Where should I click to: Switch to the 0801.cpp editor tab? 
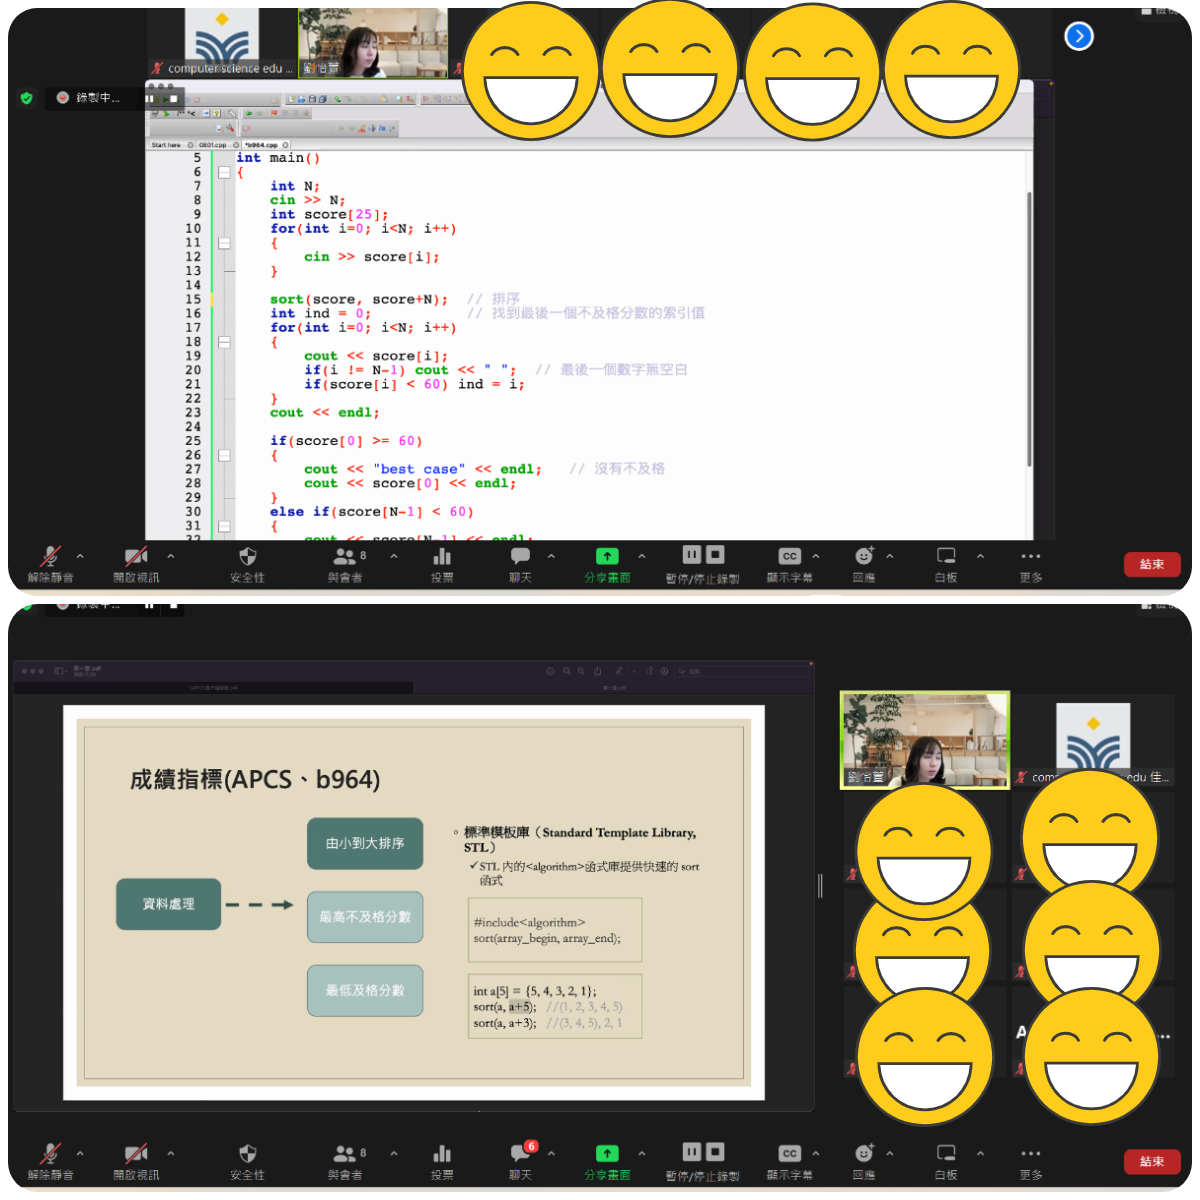(x=212, y=145)
